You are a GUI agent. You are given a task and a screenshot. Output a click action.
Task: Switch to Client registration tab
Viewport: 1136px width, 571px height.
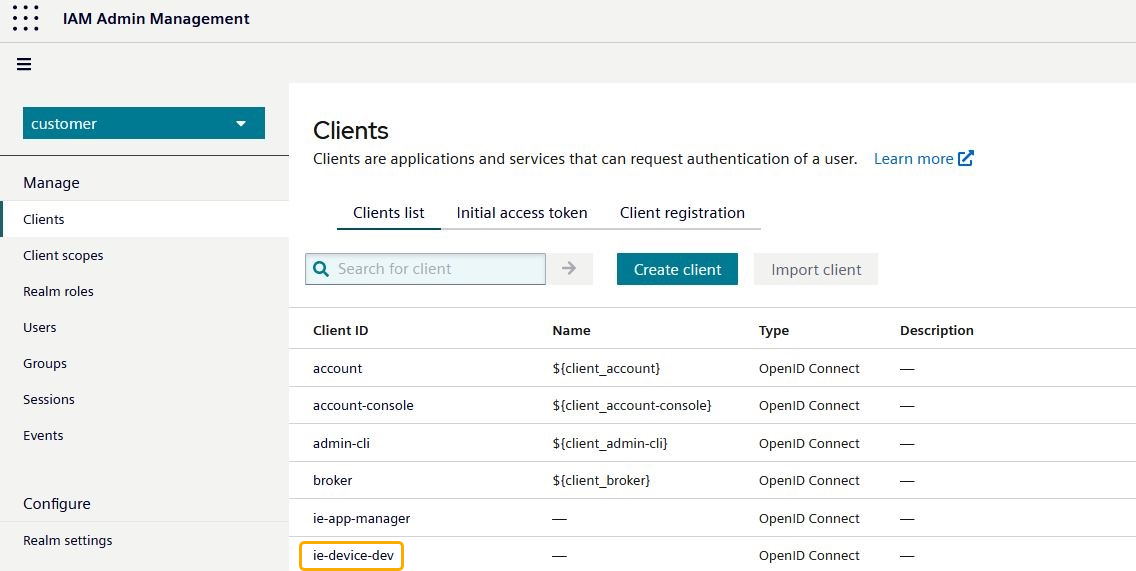pos(682,213)
